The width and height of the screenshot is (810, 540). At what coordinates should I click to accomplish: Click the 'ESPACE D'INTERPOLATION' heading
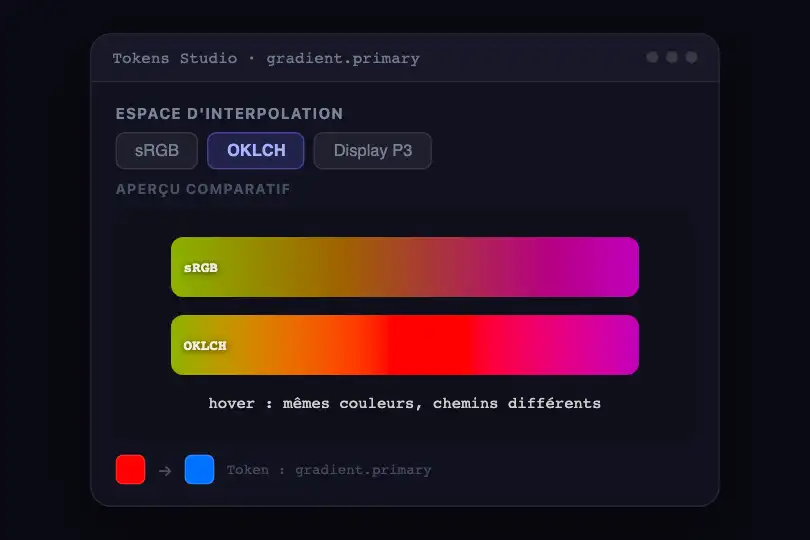pyautogui.click(x=229, y=114)
